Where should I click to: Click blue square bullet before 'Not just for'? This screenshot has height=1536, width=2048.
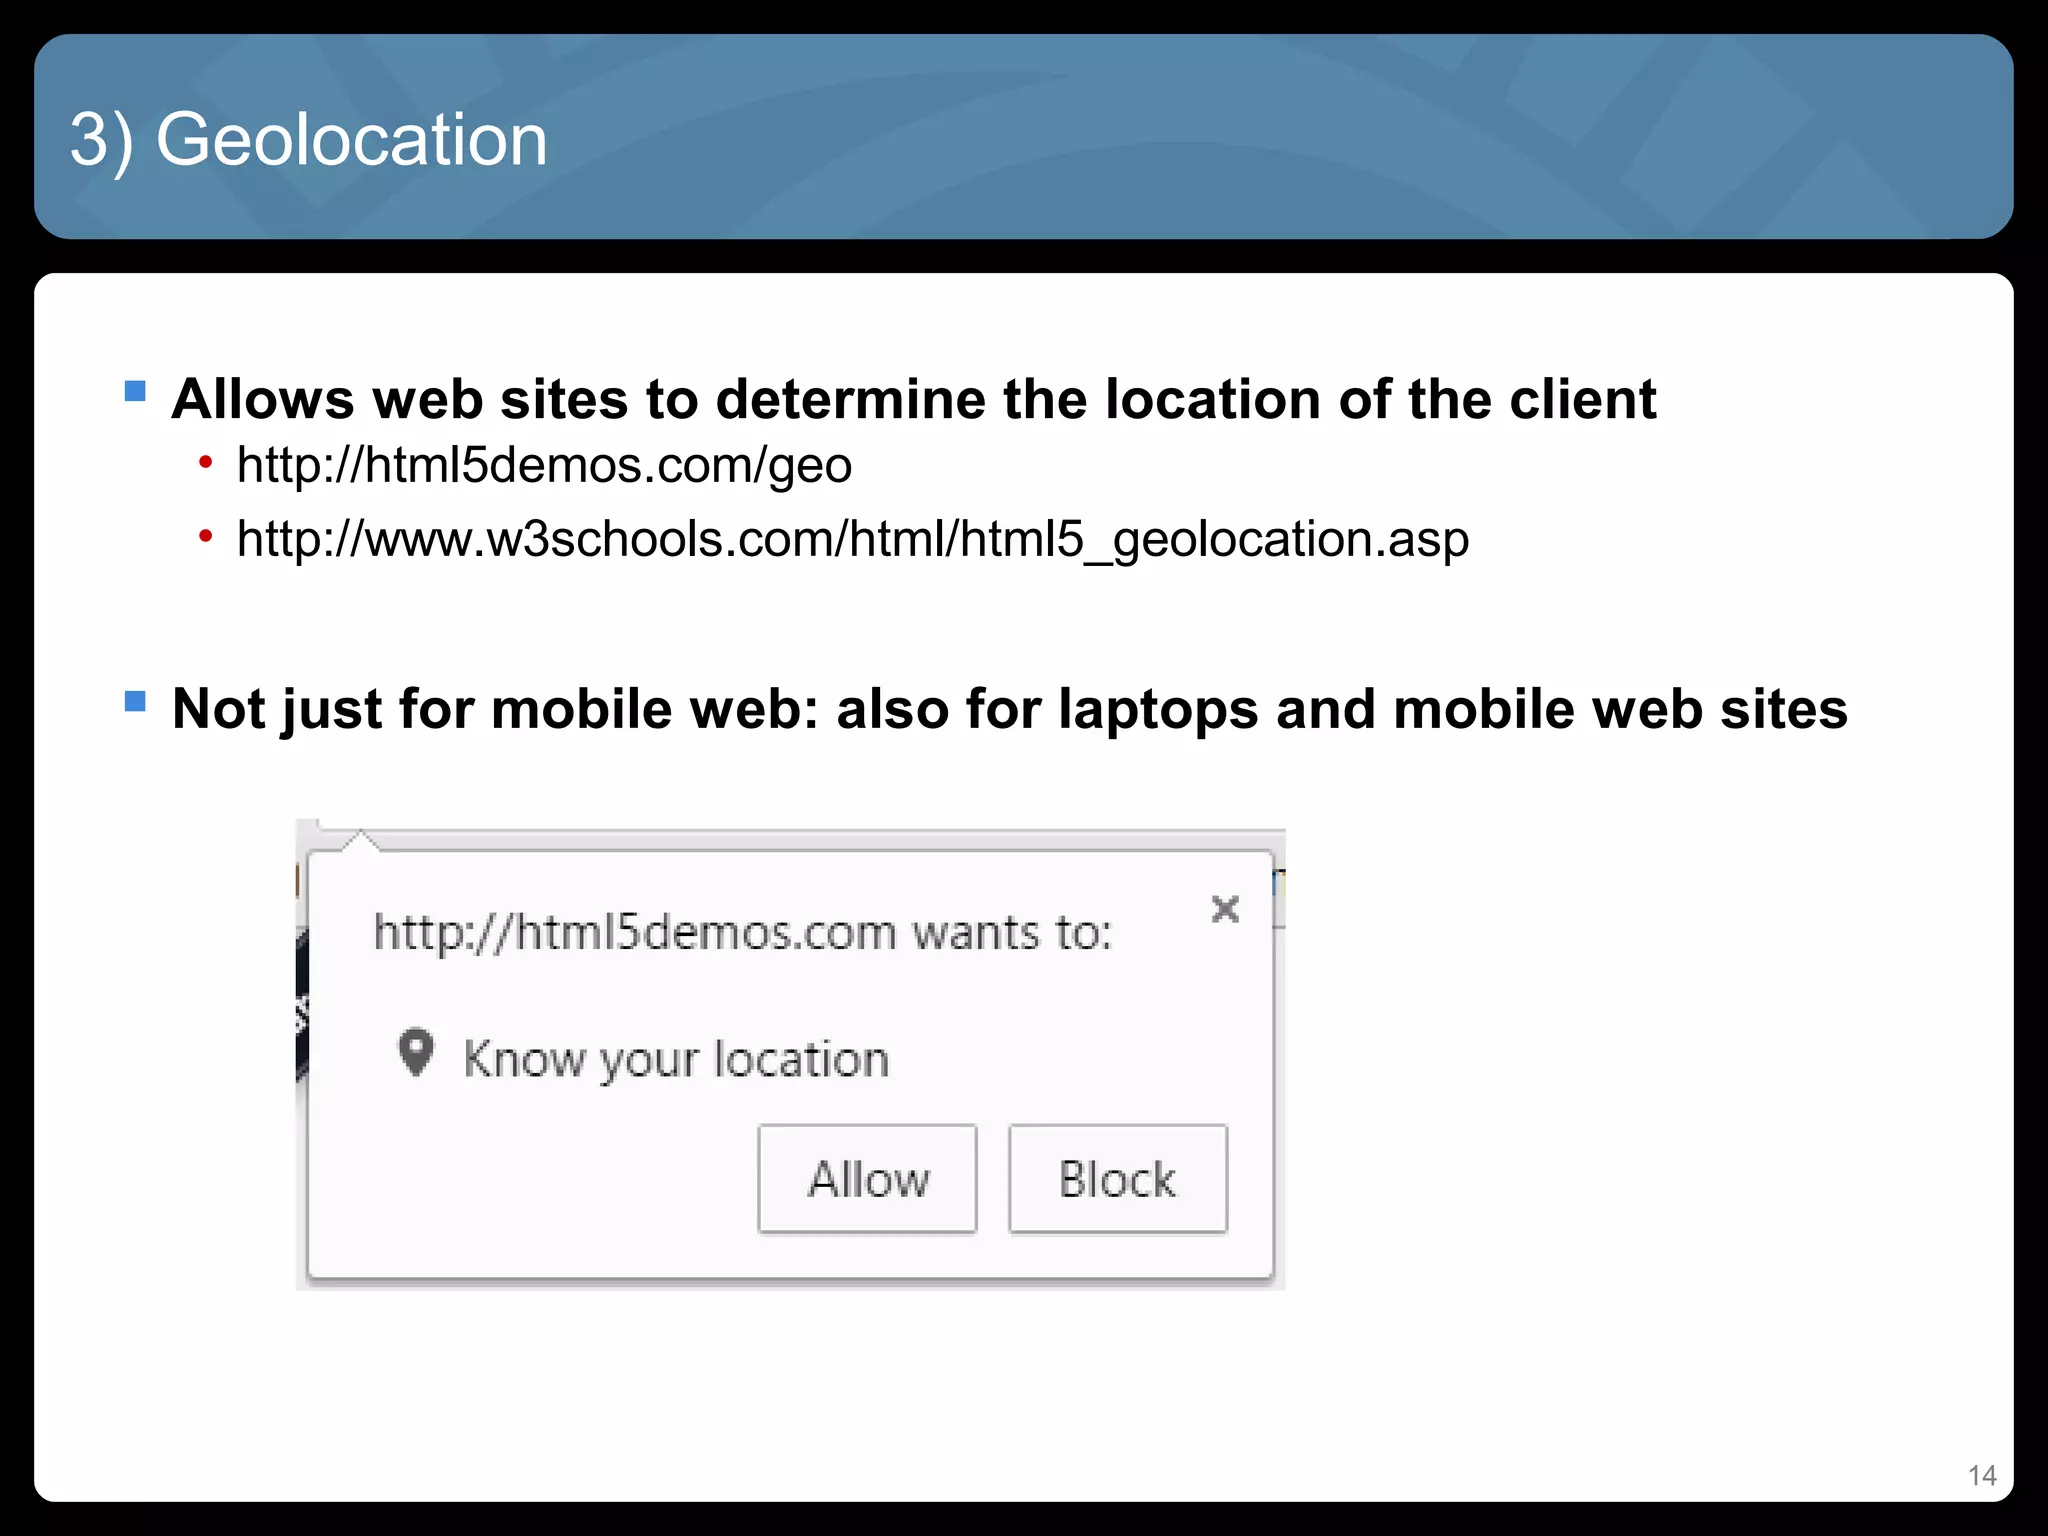point(135,701)
